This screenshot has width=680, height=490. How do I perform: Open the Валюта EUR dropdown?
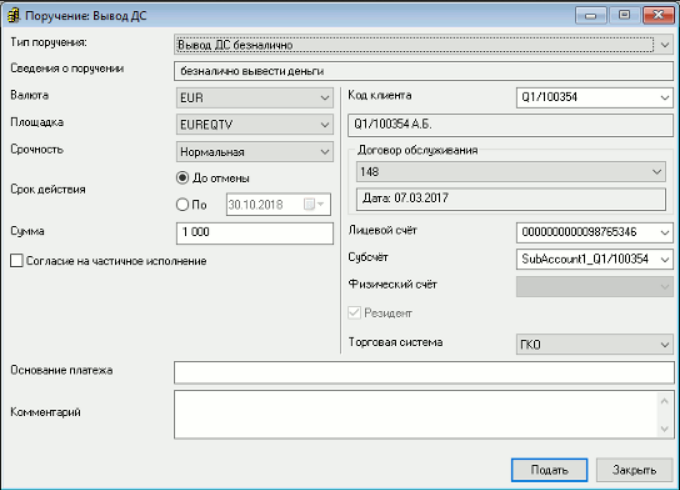[324, 98]
